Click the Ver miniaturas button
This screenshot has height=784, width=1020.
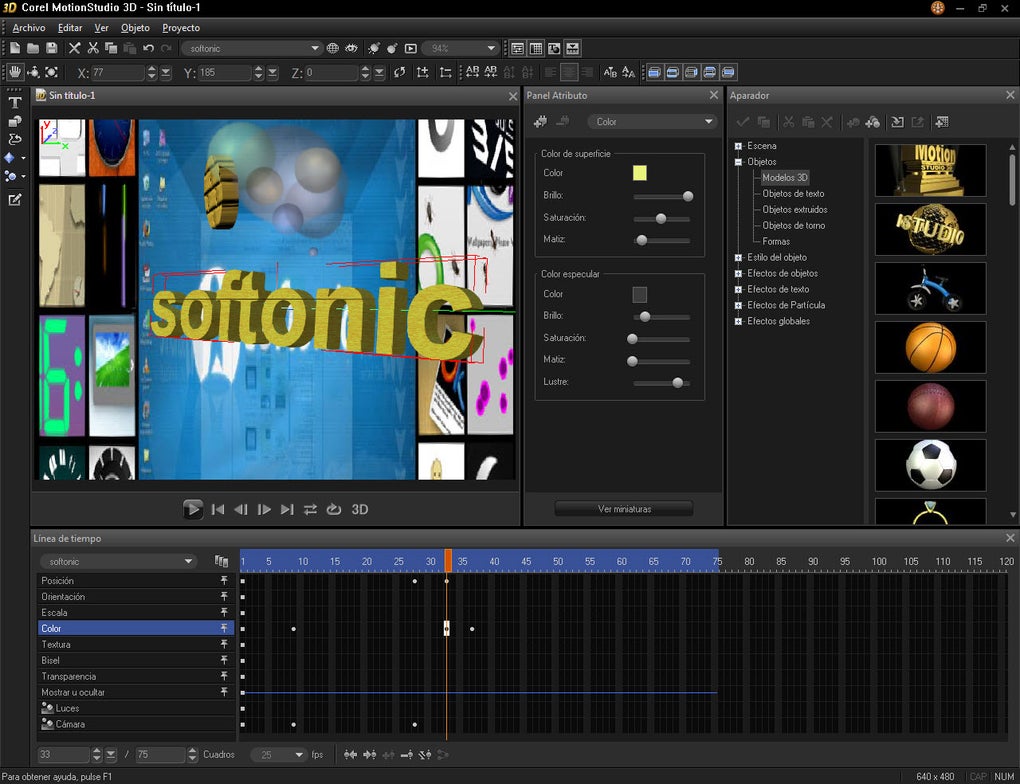(x=624, y=509)
